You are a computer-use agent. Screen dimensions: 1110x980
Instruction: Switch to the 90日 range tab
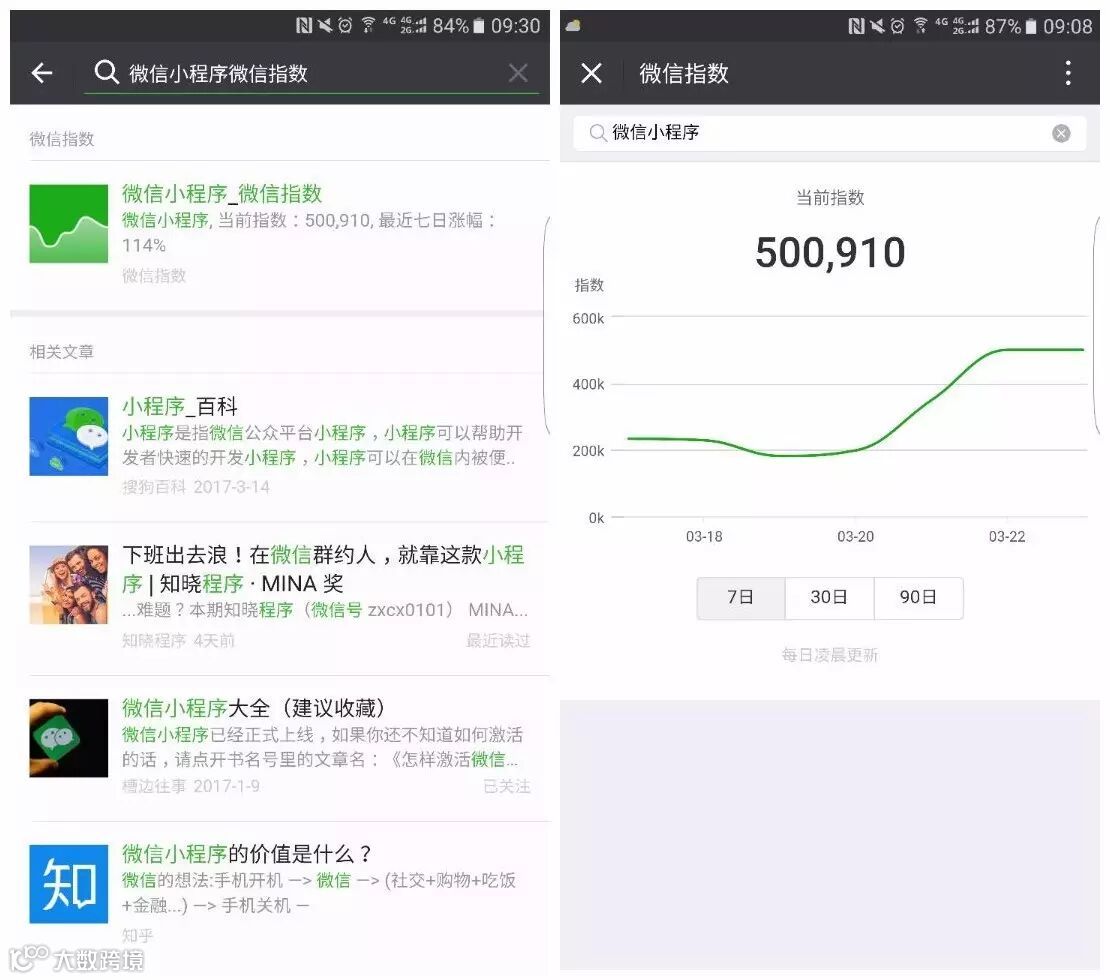[x=918, y=598]
